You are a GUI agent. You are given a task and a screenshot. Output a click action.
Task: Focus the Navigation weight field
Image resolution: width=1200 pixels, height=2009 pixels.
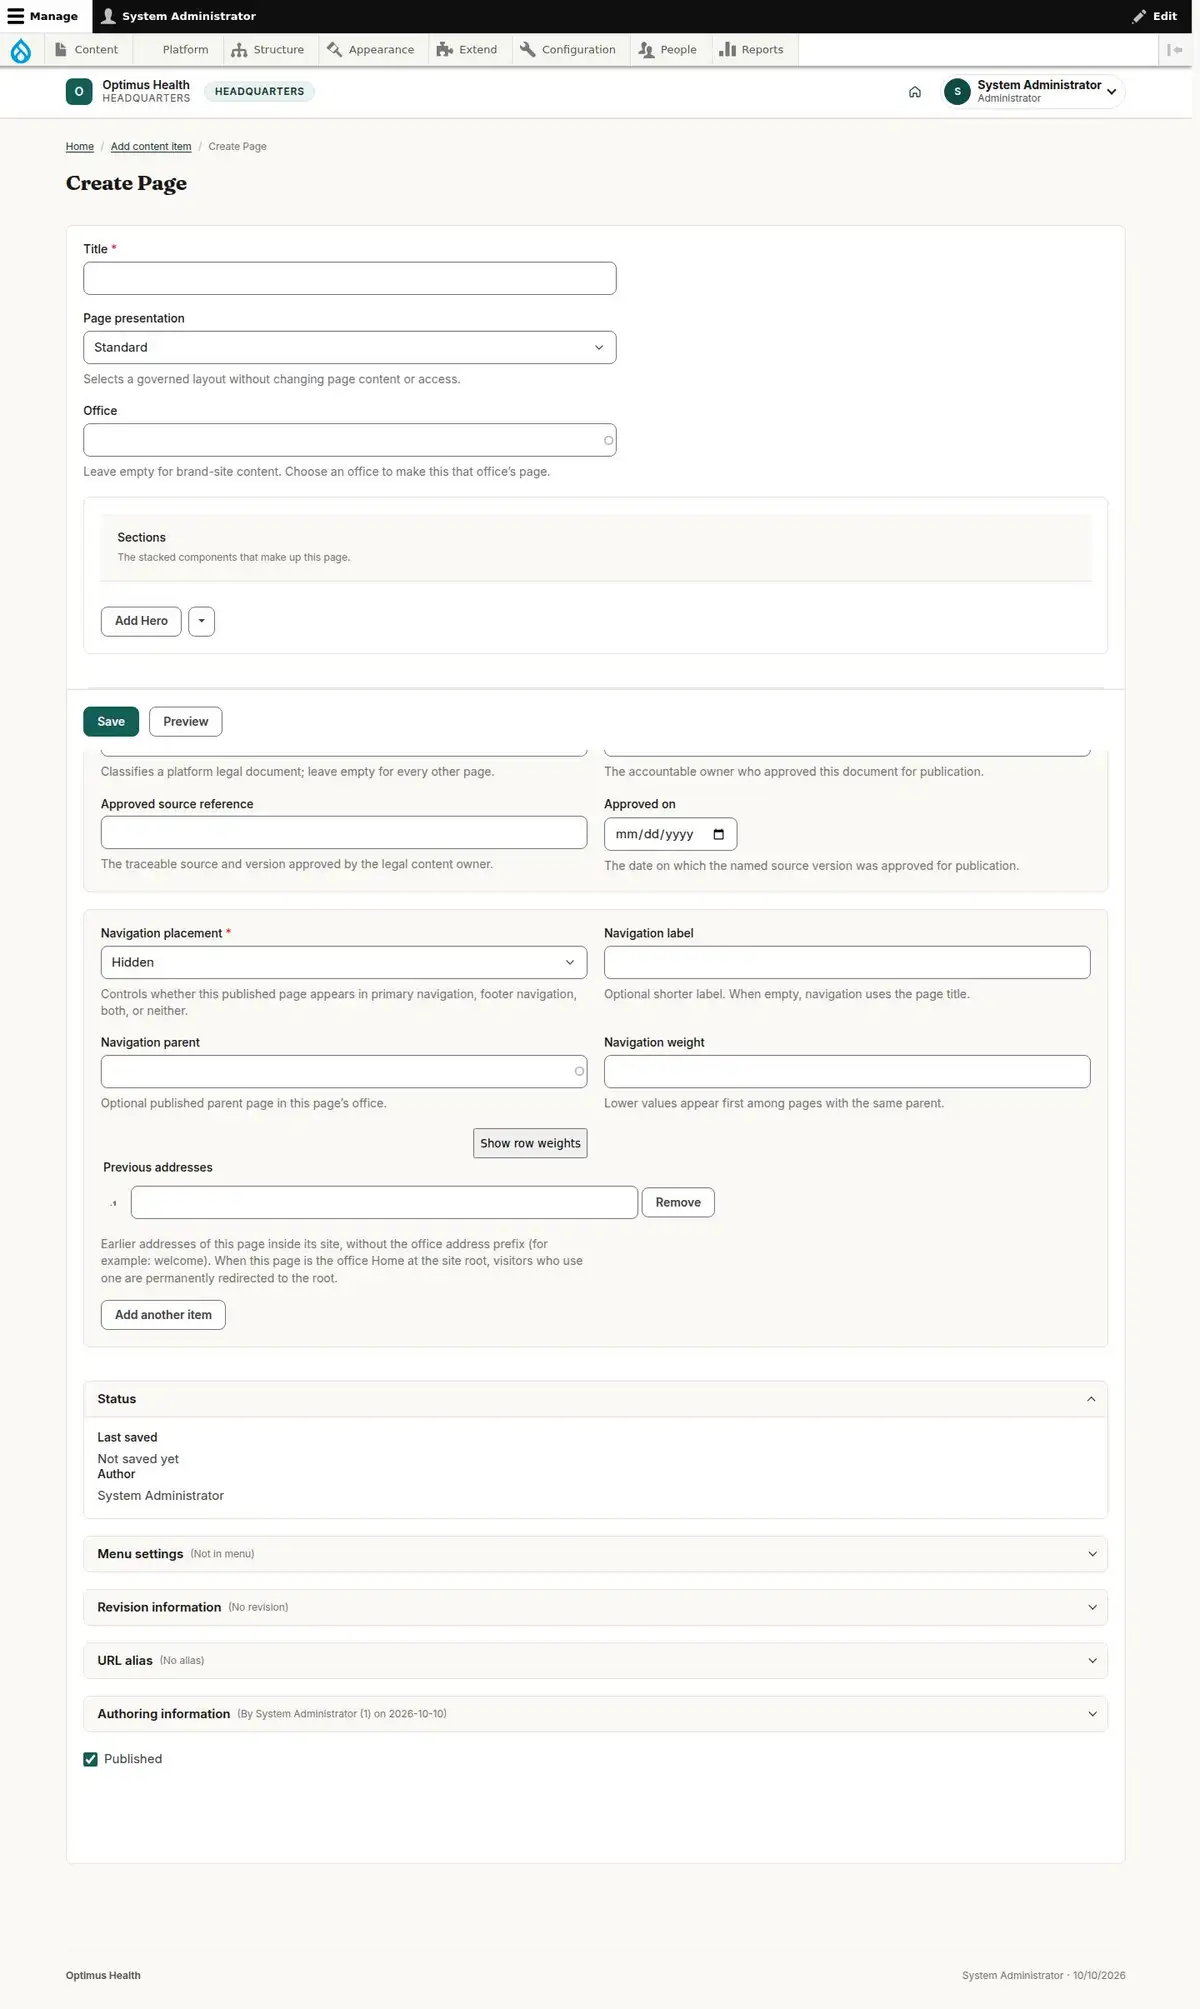tap(847, 1071)
